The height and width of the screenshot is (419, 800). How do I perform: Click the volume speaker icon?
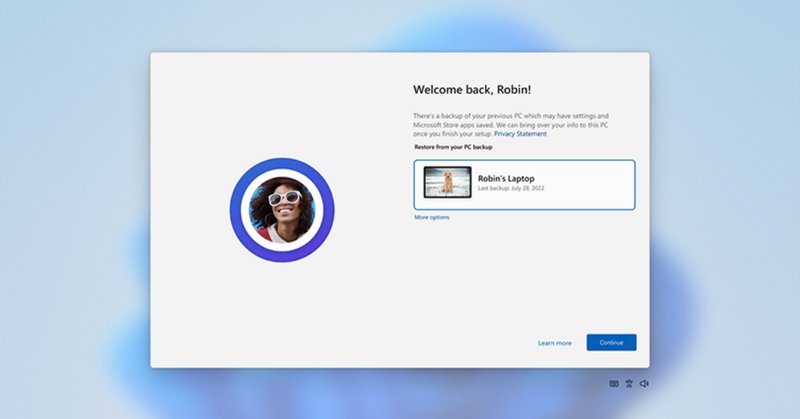pyautogui.click(x=644, y=384)
